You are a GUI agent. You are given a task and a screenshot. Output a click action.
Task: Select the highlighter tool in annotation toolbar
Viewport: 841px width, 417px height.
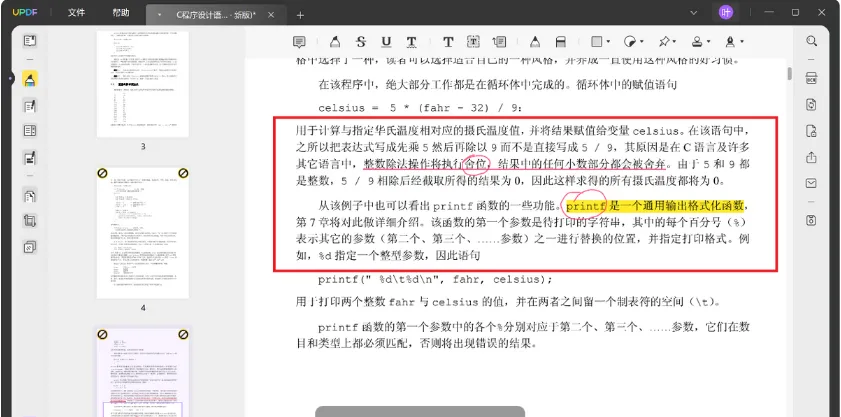(334, 42)
